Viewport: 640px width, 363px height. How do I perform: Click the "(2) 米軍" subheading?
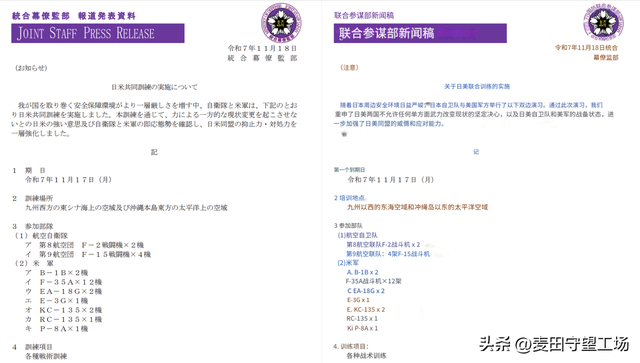pos(34,263)
